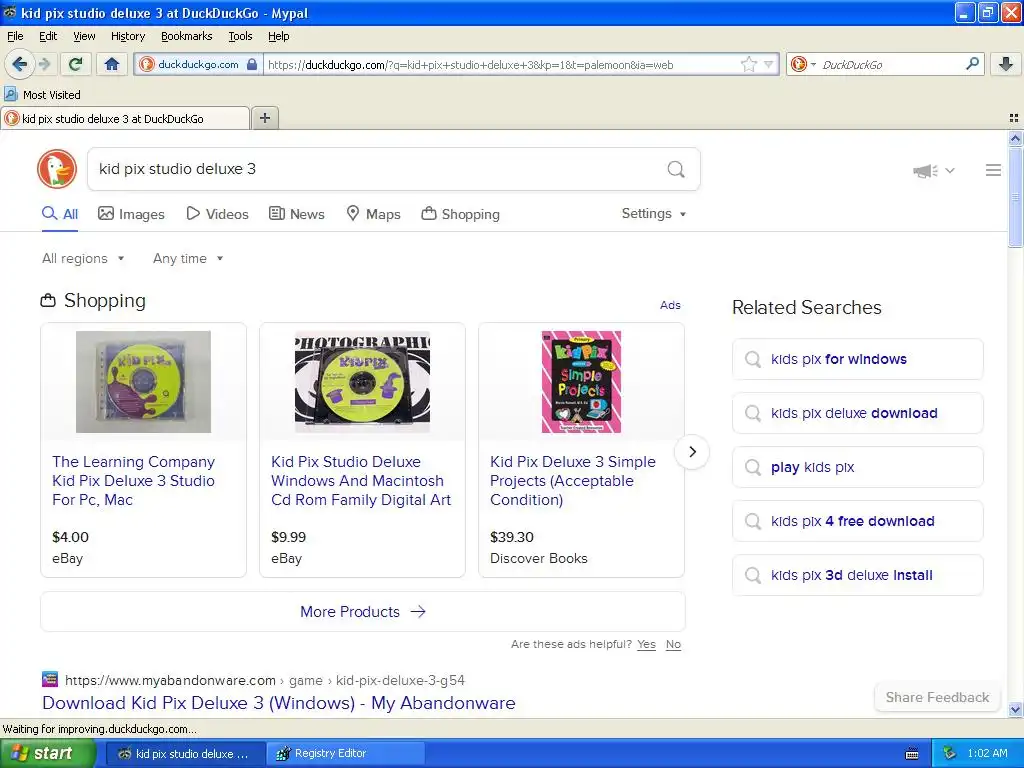Open the megaphone announcements icon

(x=925, y=170)
